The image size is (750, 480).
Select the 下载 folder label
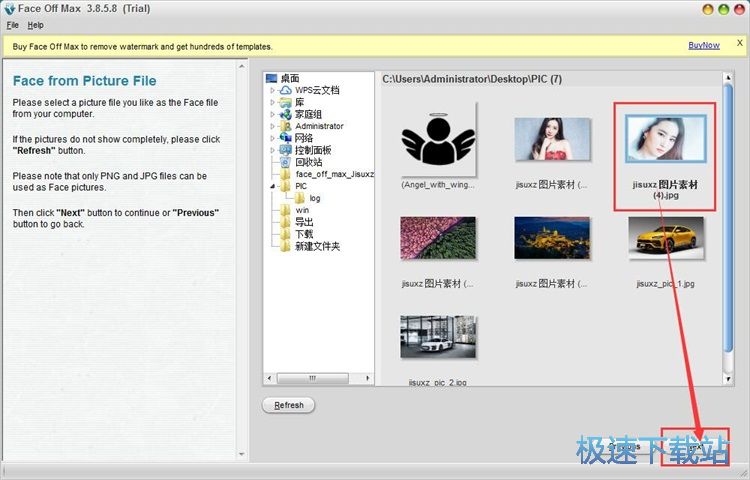304,234
